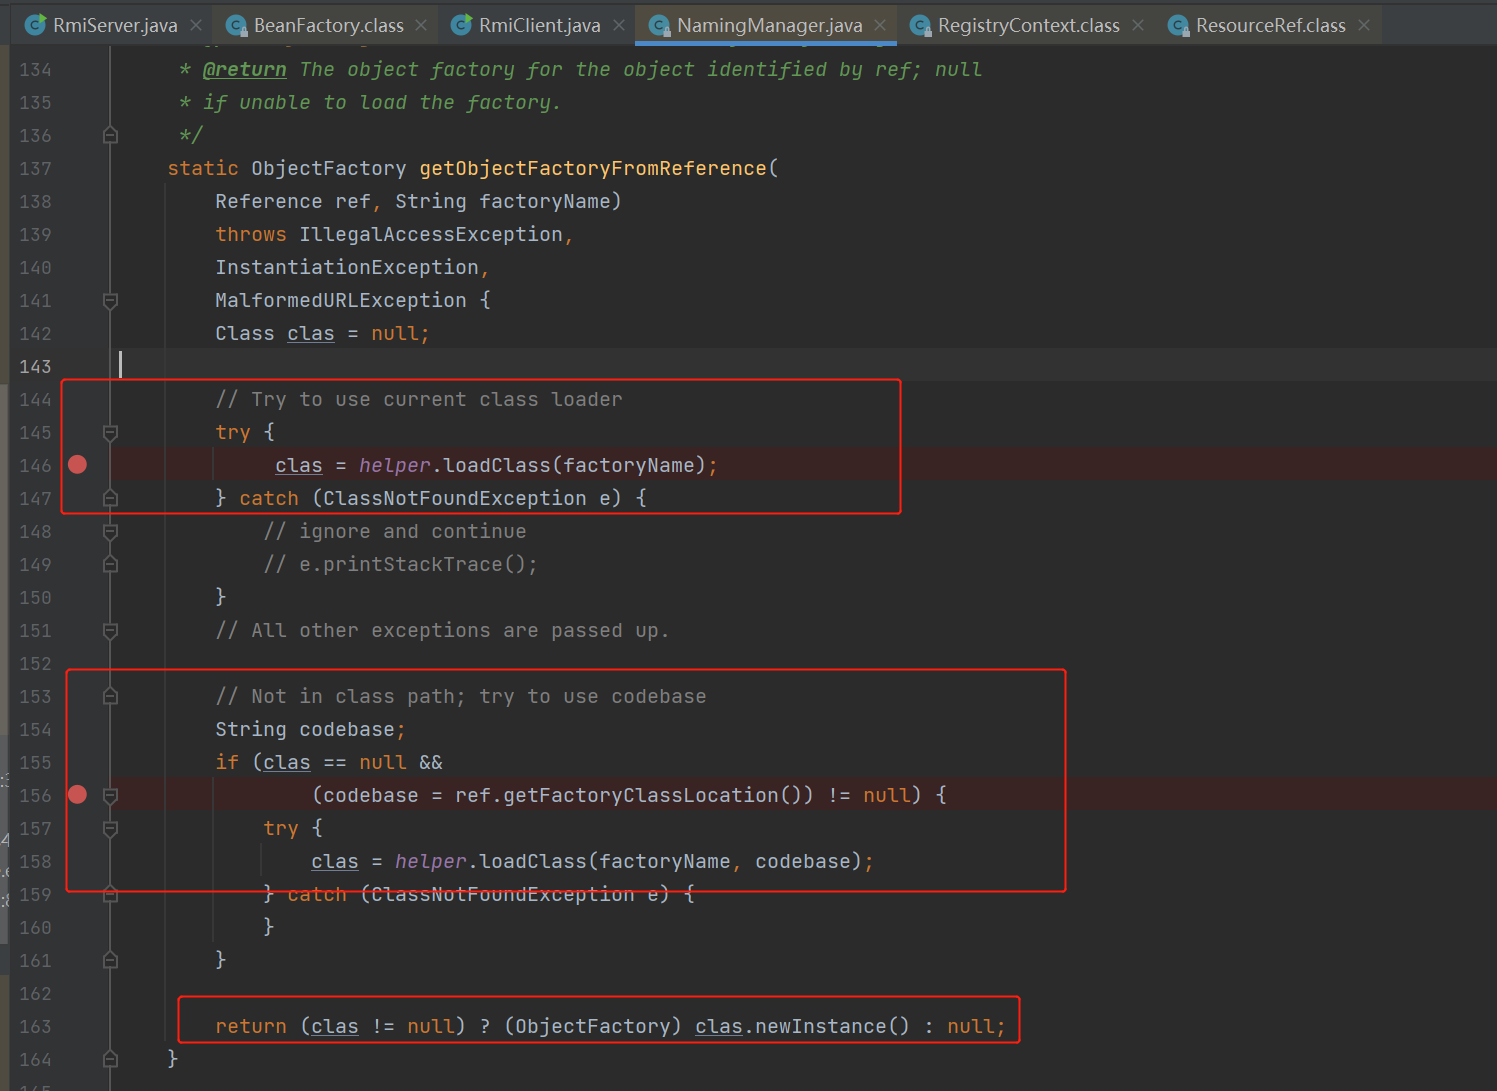Image resolution: width=1497 pixels, height=1091 pixels.
Task: Click 'String codebase;' declaration on line 154
Action: click(310, 729)
